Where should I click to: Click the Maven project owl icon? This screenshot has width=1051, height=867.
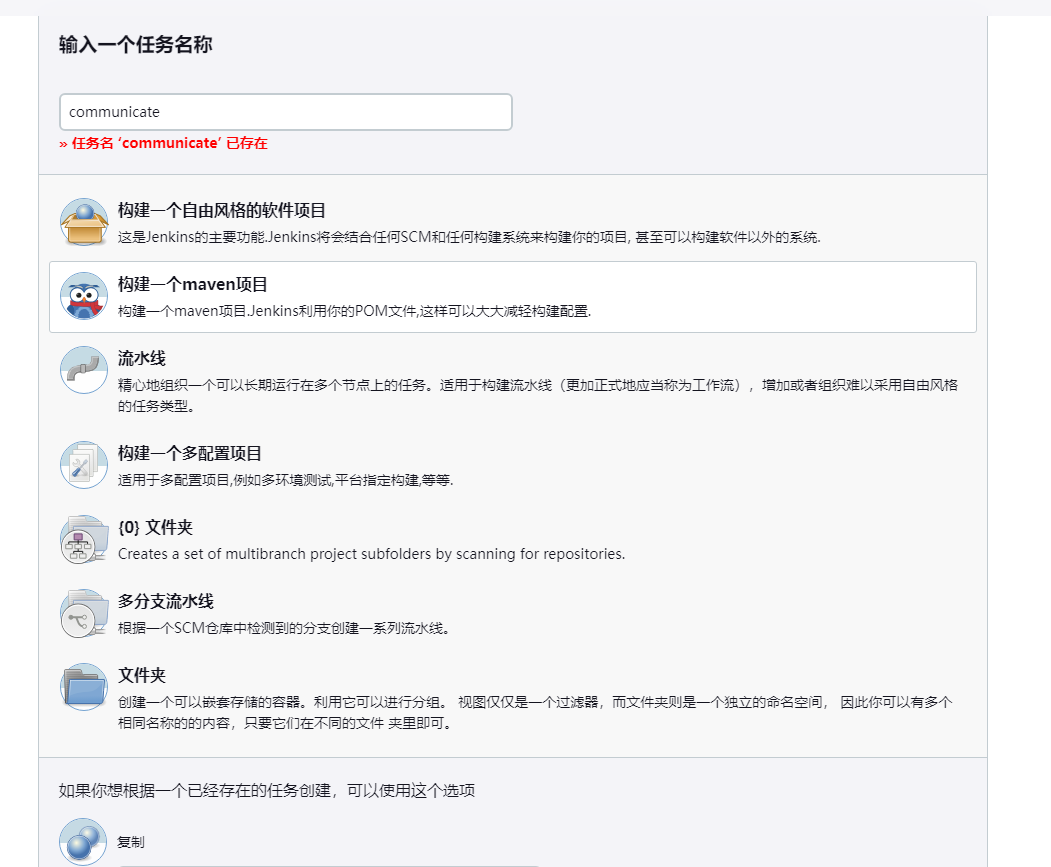[83, 296]
